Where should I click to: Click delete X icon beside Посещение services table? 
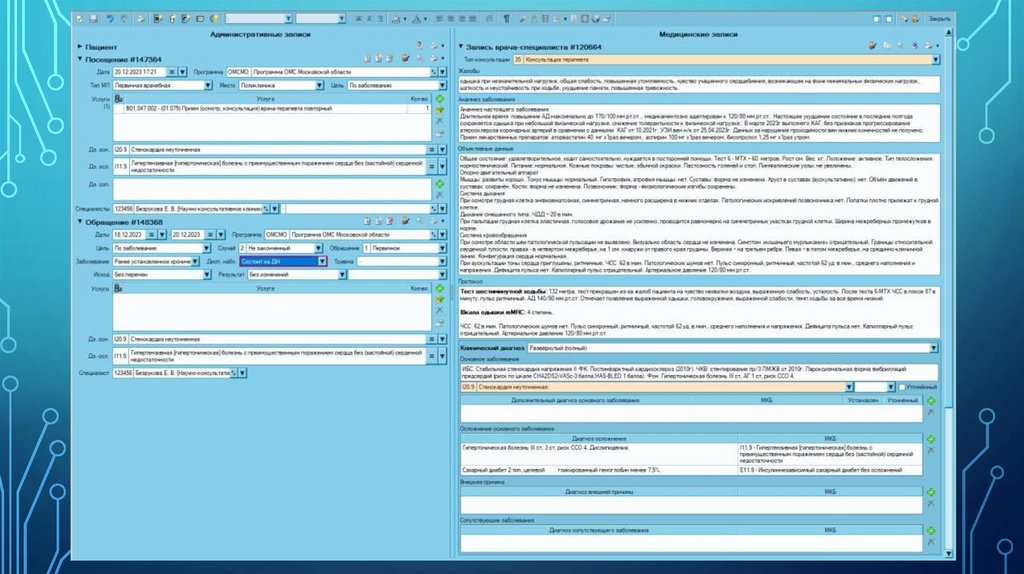pyautogui.click(x=439, y=122)
